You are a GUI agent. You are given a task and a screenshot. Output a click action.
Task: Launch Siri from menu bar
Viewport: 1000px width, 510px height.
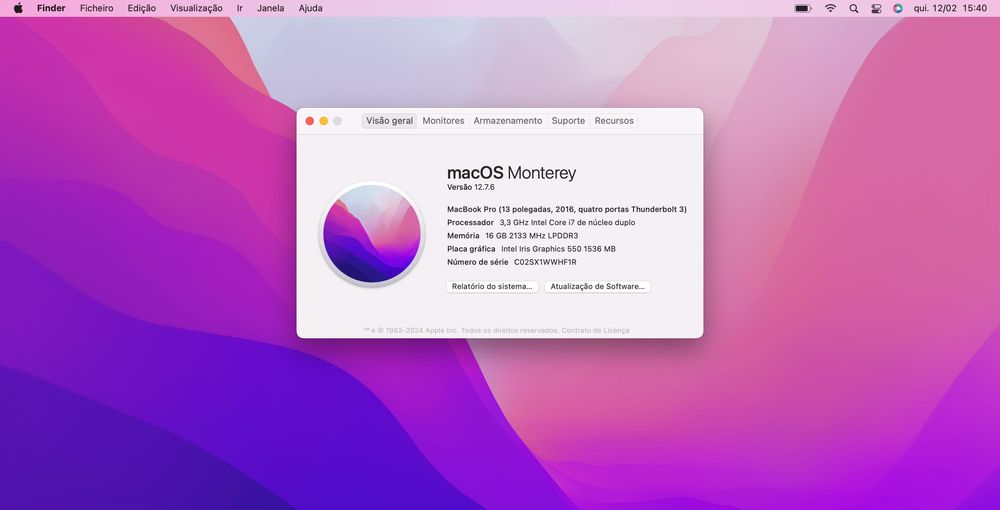(x=898, y=8)
